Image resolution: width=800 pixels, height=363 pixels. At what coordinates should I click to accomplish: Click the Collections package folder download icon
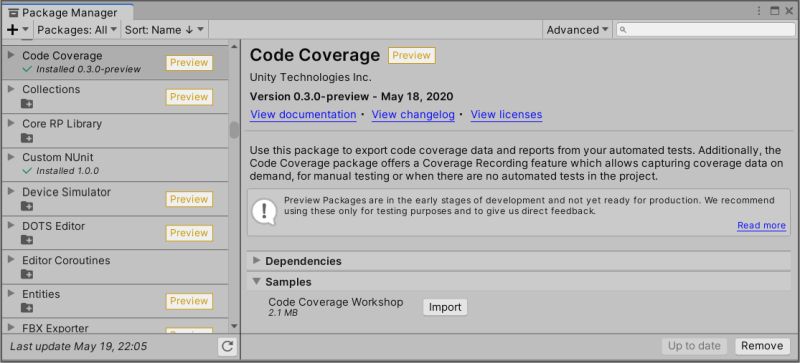point(27,104)
